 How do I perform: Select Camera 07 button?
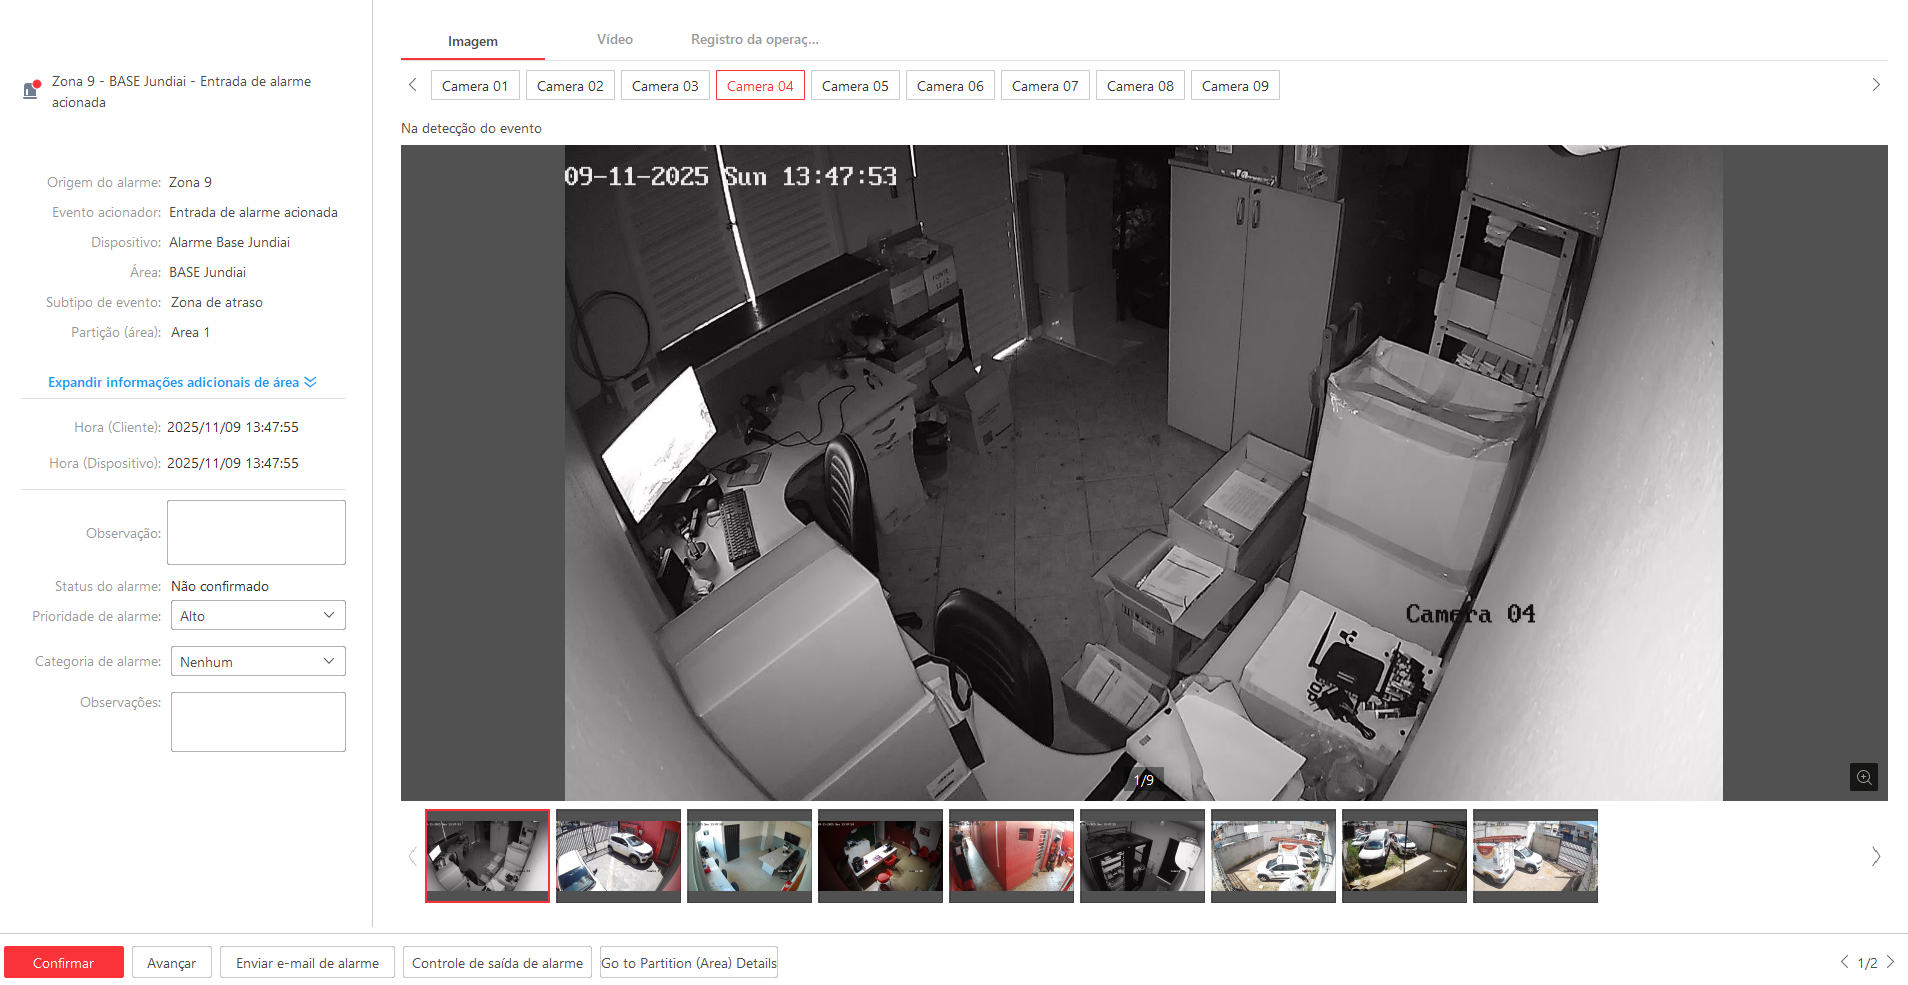pyautogui.click(x=1044, y=86)
